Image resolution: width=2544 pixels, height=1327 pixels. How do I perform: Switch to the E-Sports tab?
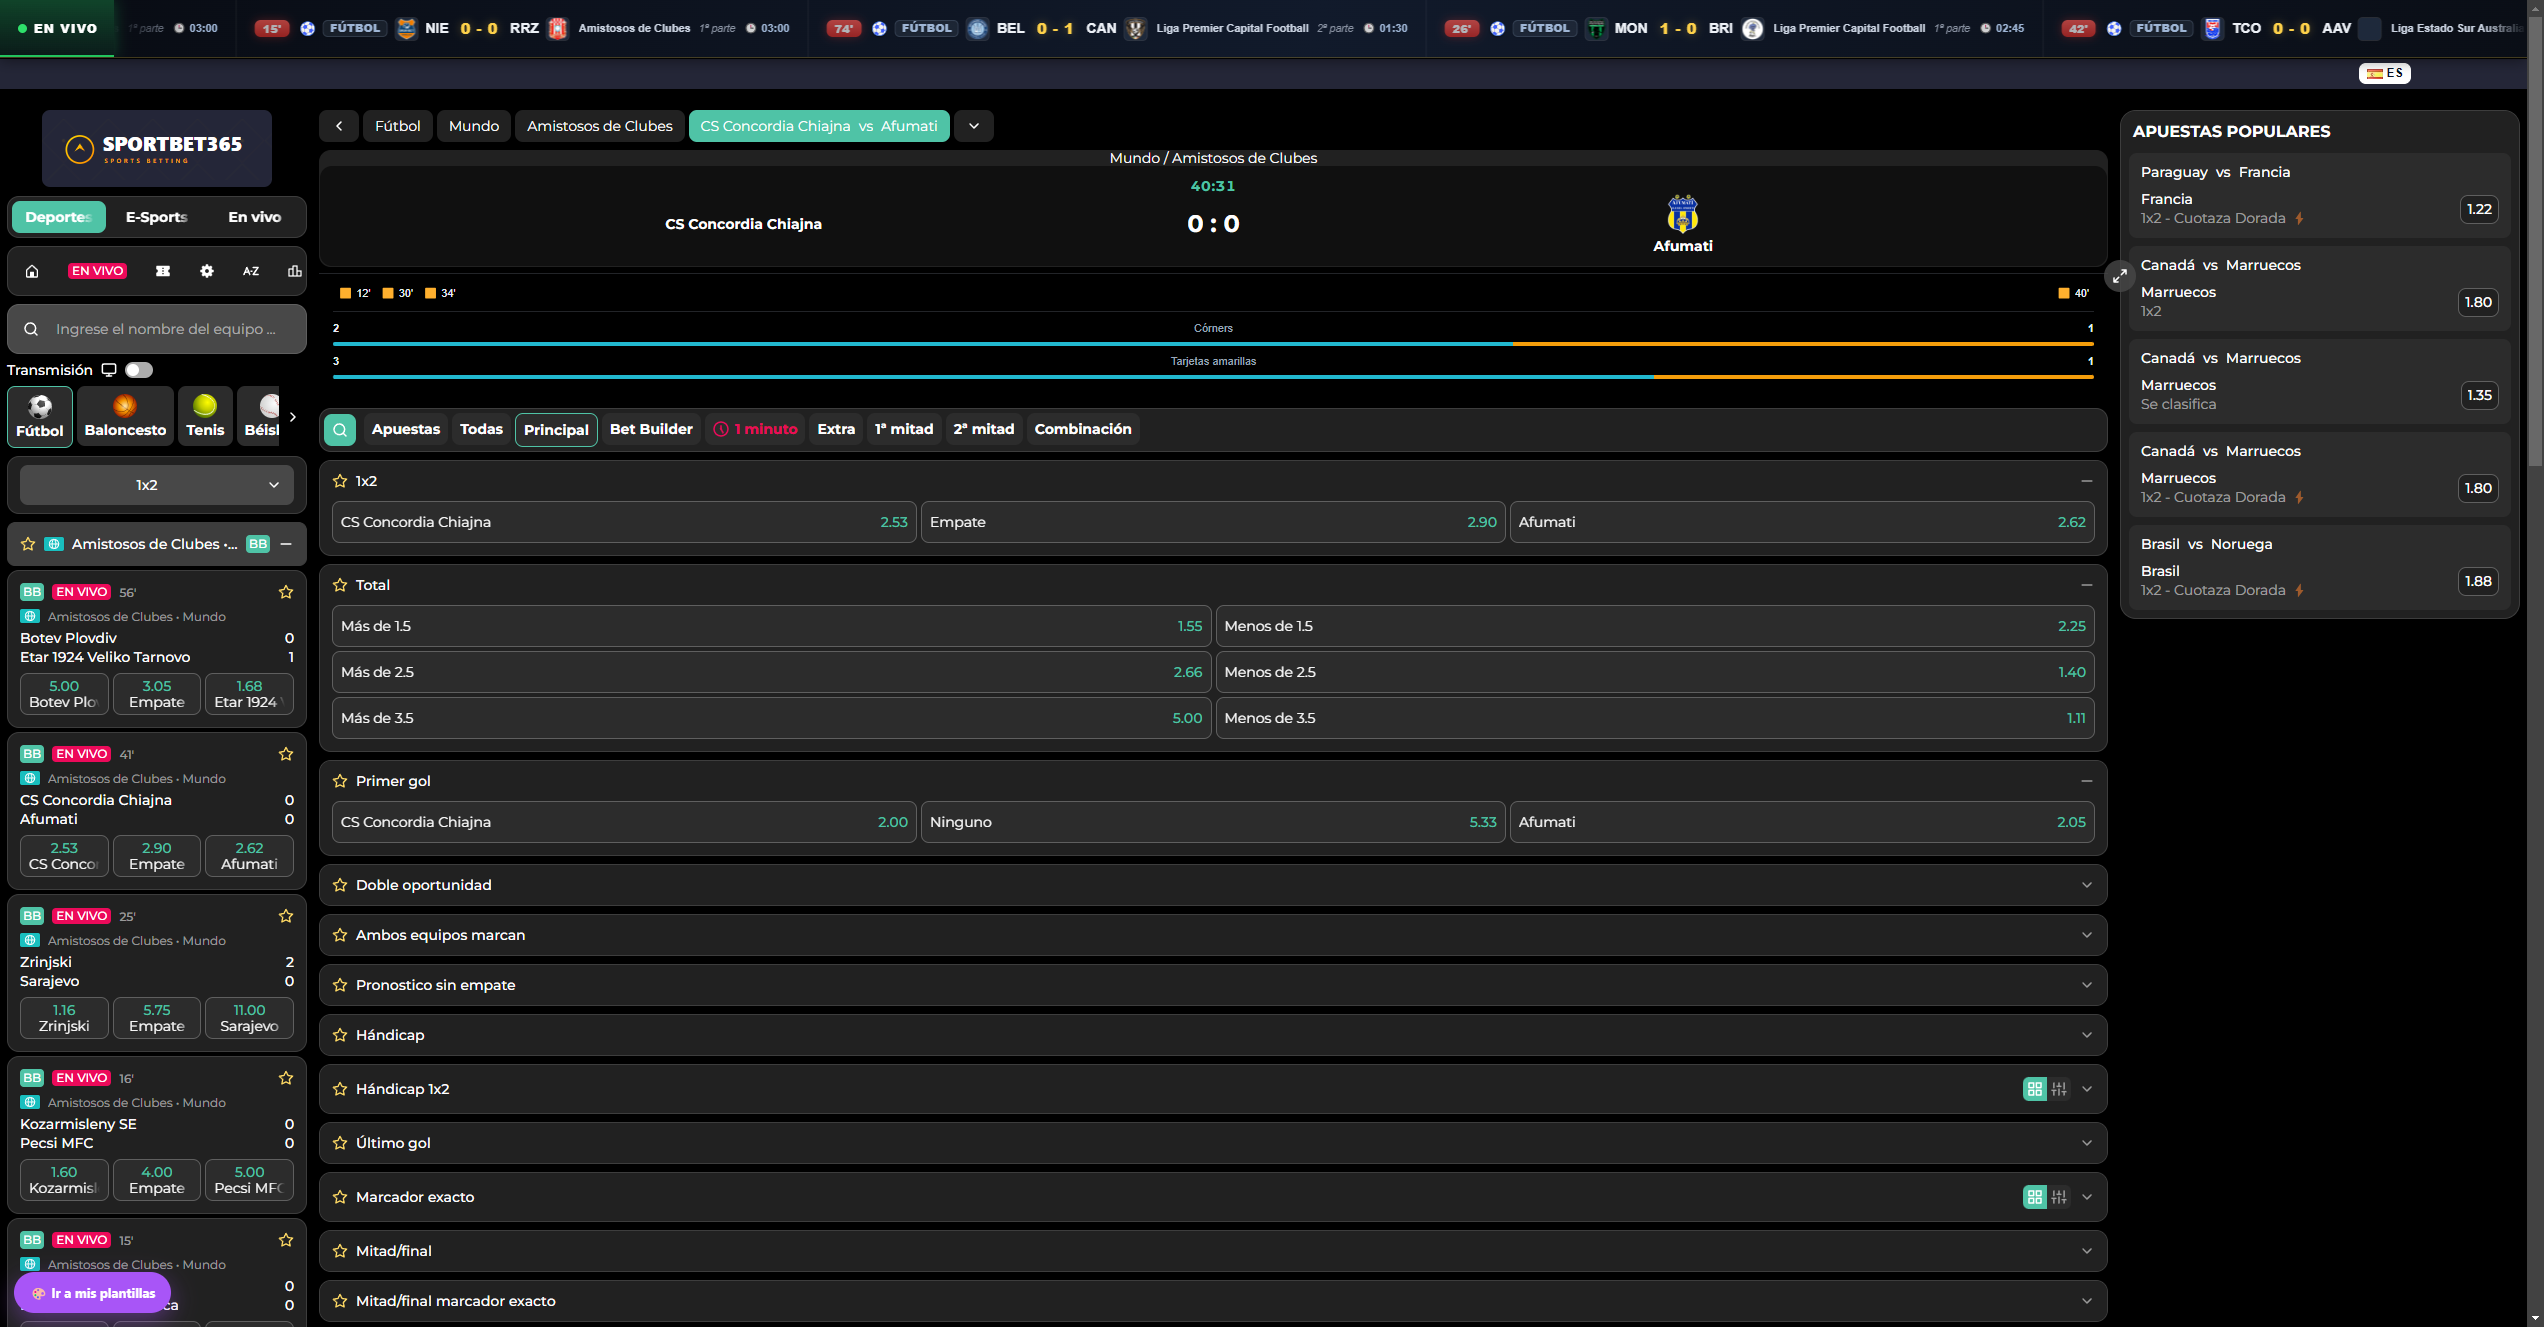[x=157, y=217]
